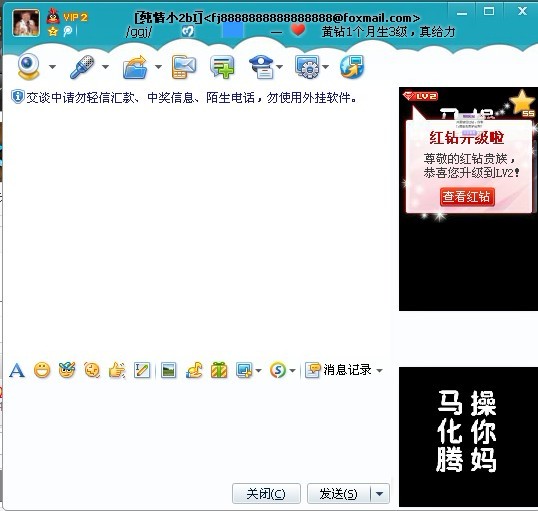
Task: Click the LV2 red diamond badge
Action: click(420, 96)
